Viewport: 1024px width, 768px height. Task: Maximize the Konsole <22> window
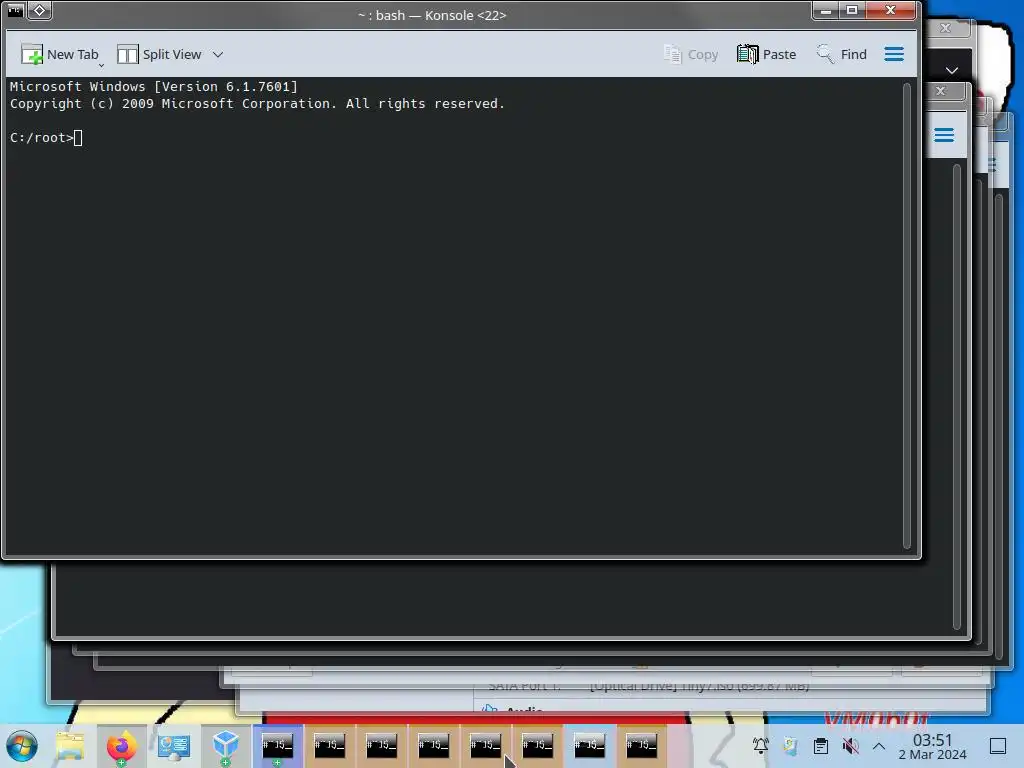coord(852,10)
